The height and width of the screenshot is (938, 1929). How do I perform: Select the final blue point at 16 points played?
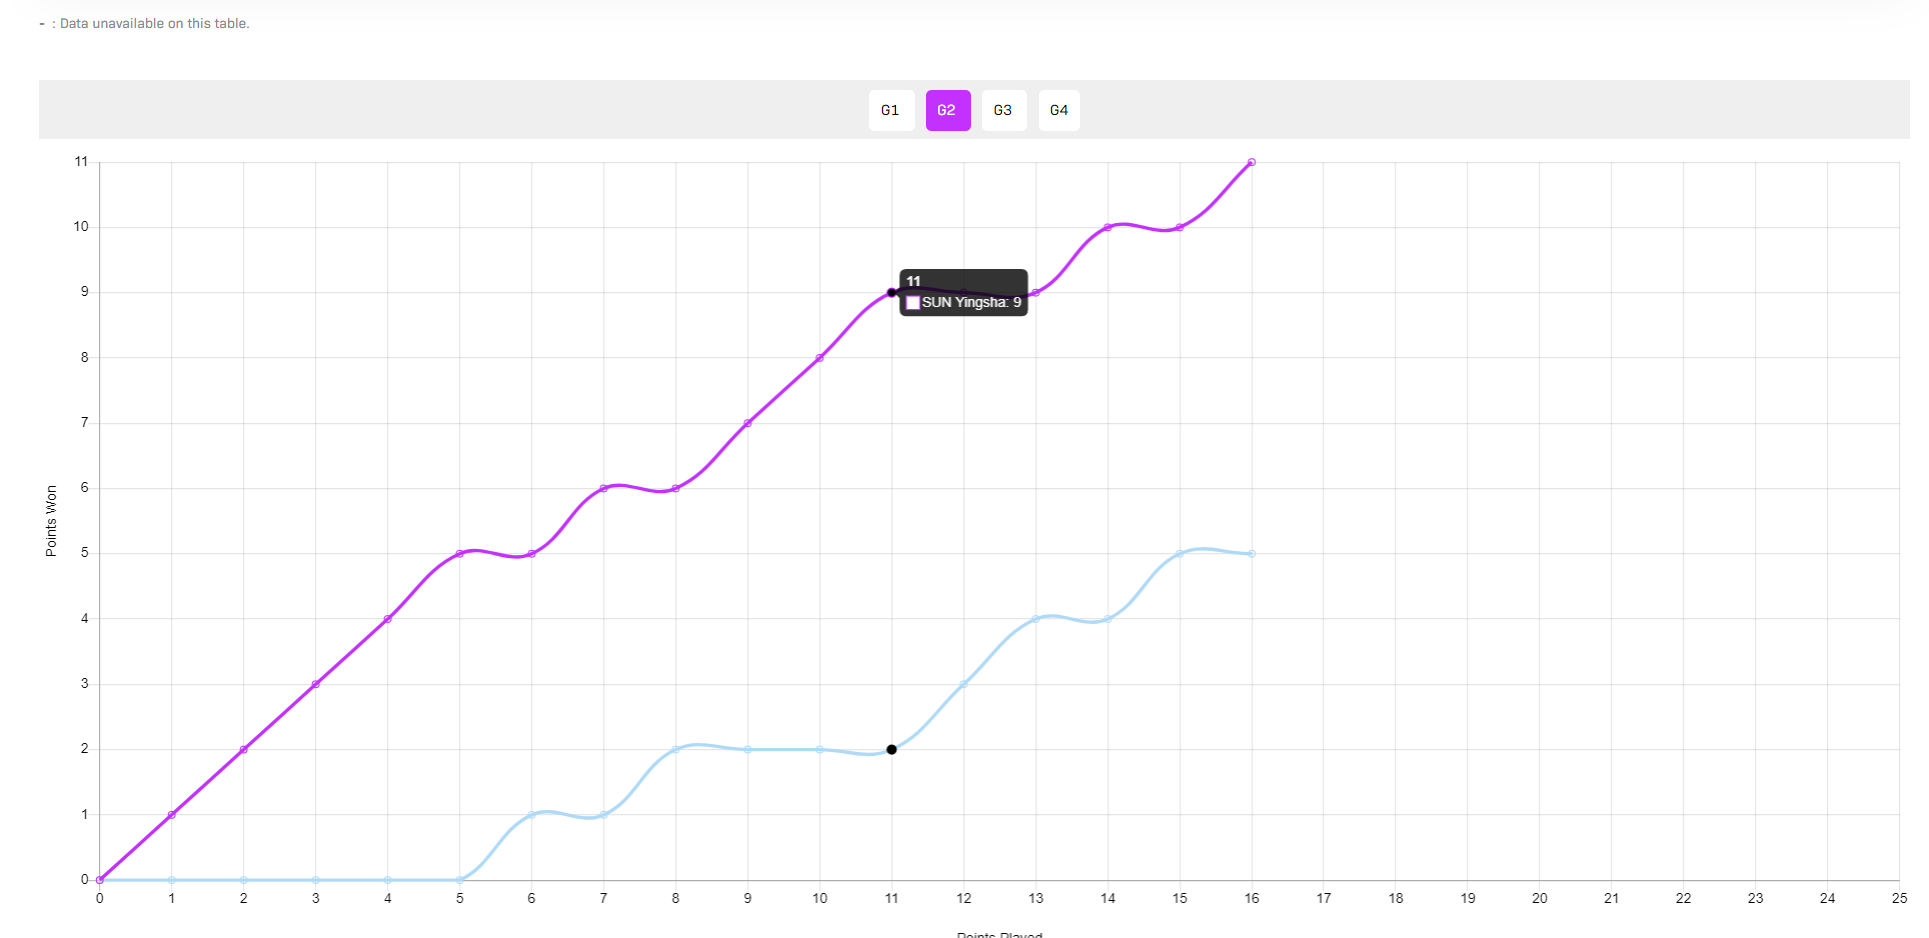[1251, 553]
